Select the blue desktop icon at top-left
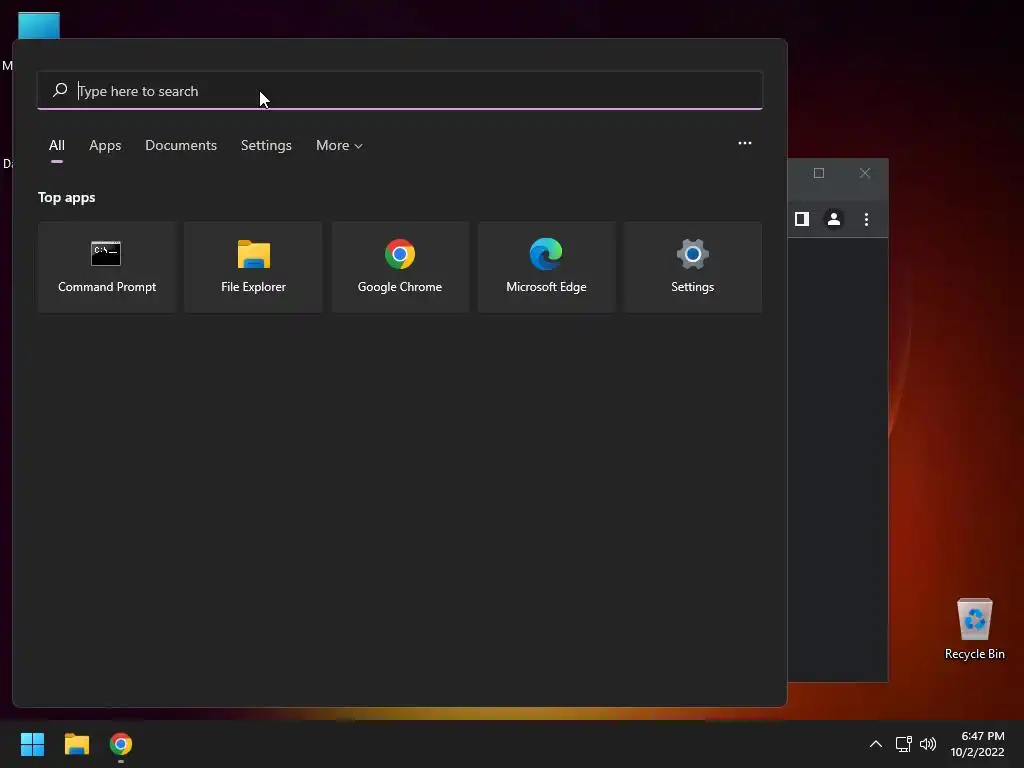 tap(39, 25)
